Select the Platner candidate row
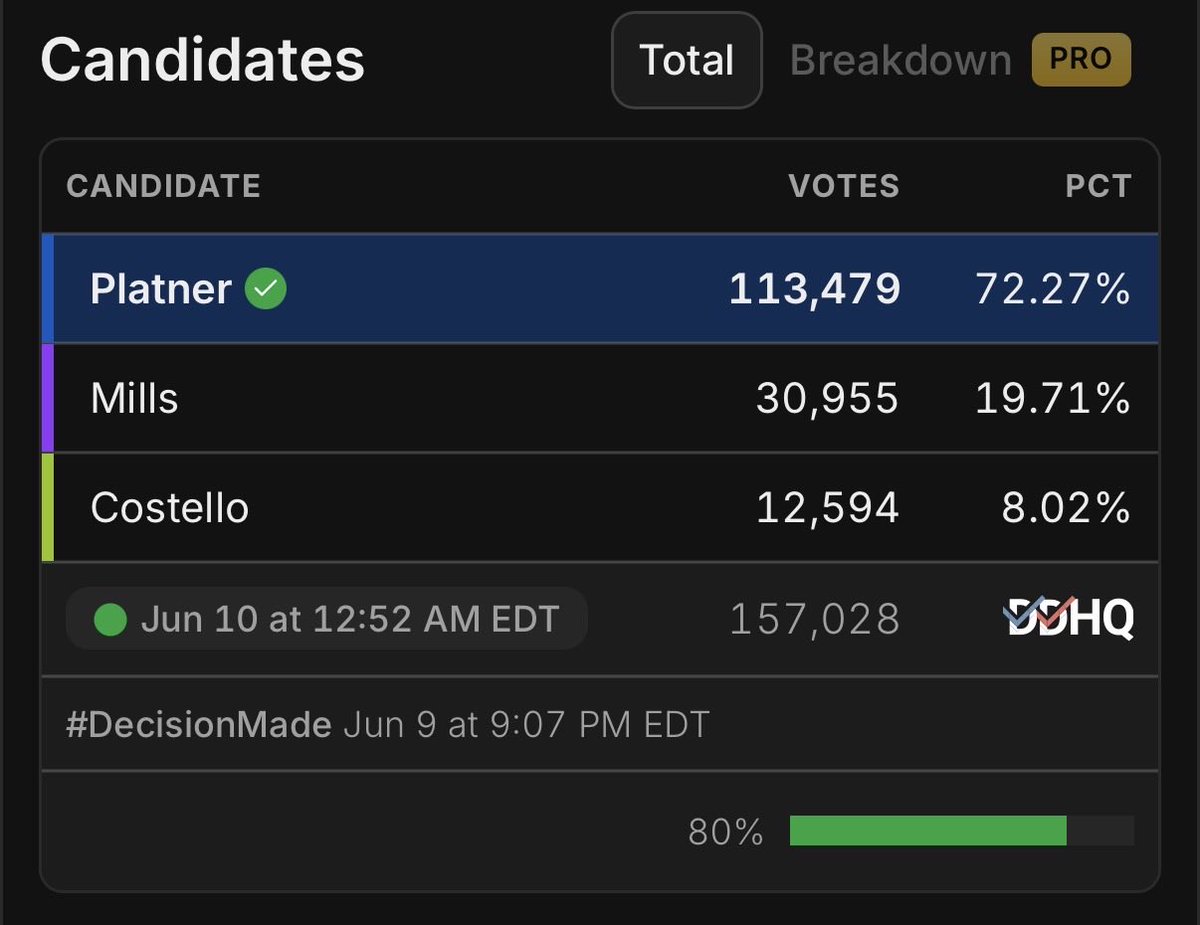The image size is (1200, 925). click(600, 289)
